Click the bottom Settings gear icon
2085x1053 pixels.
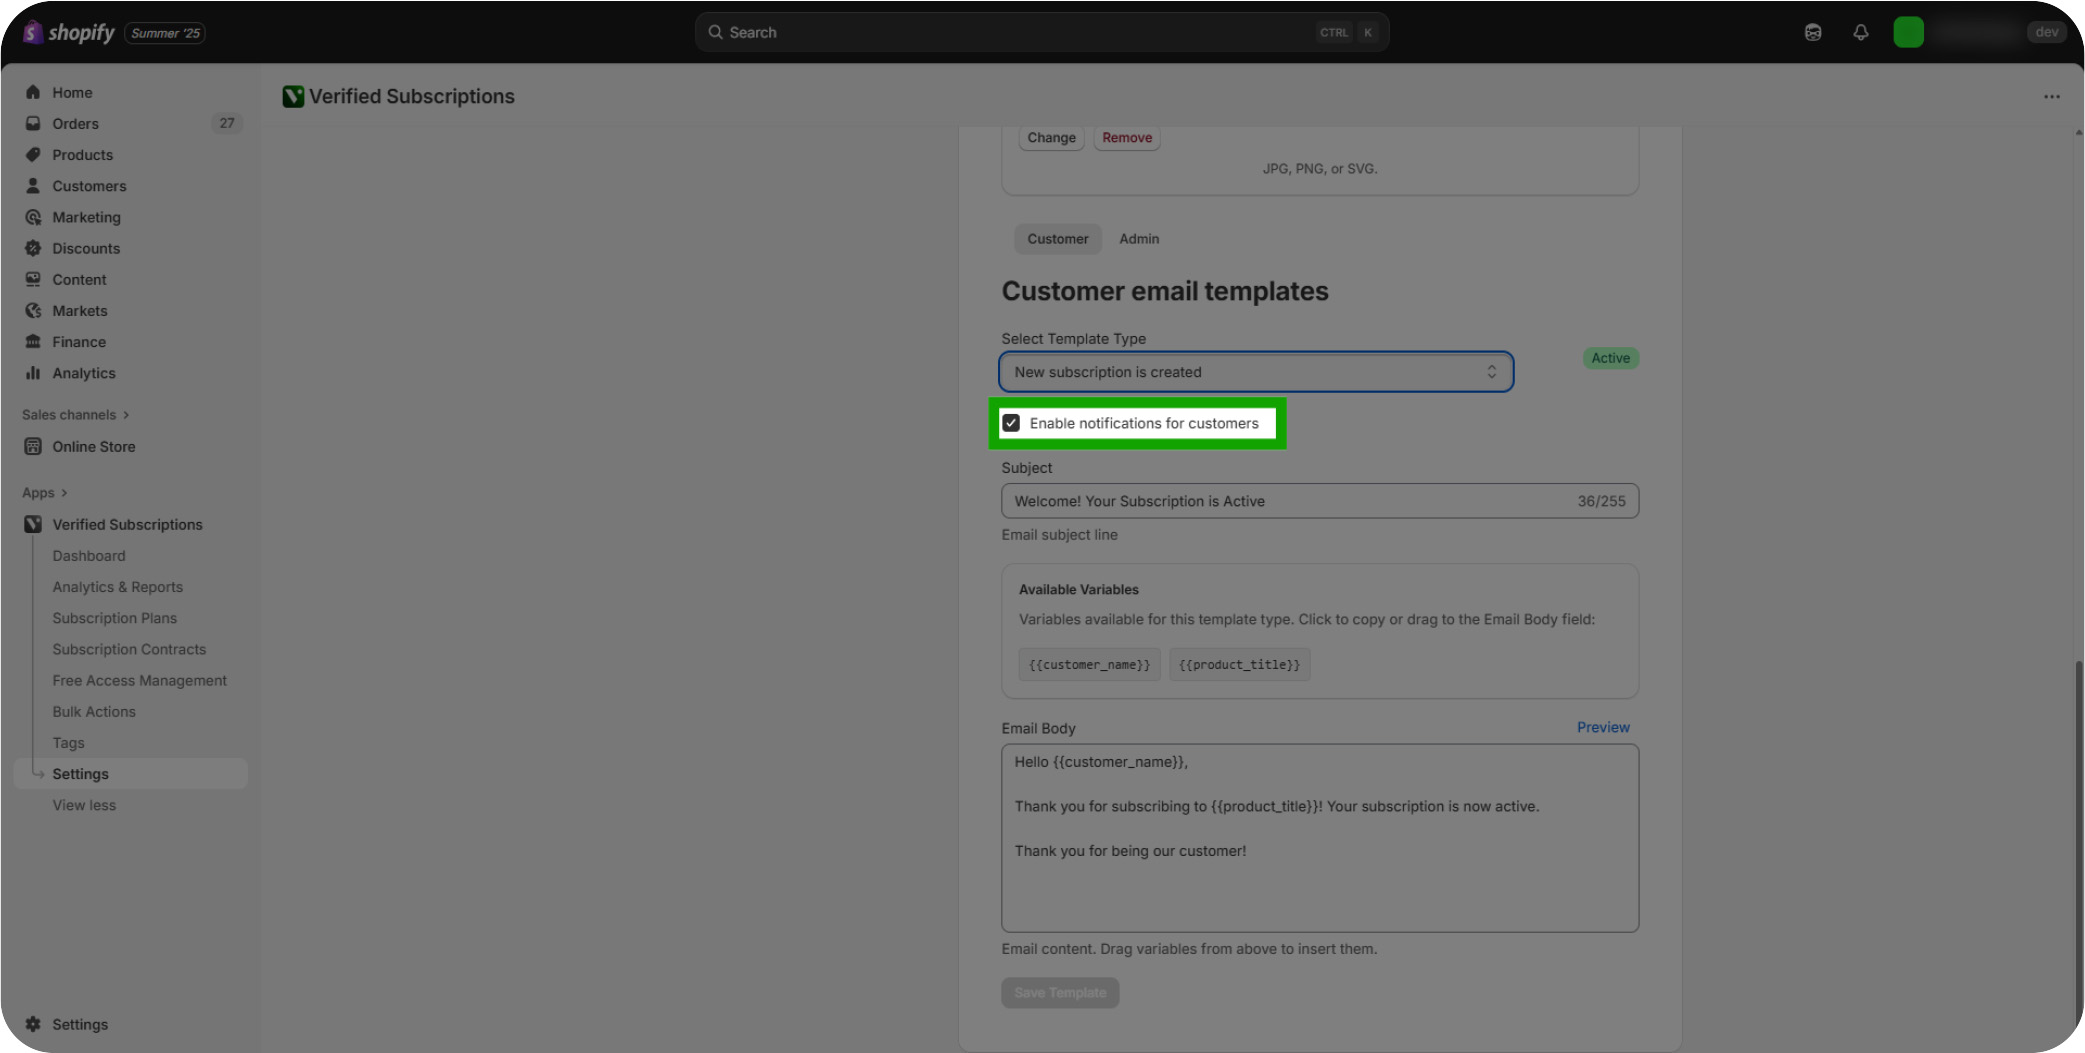pyautogui.click(x=33, y=1024)
